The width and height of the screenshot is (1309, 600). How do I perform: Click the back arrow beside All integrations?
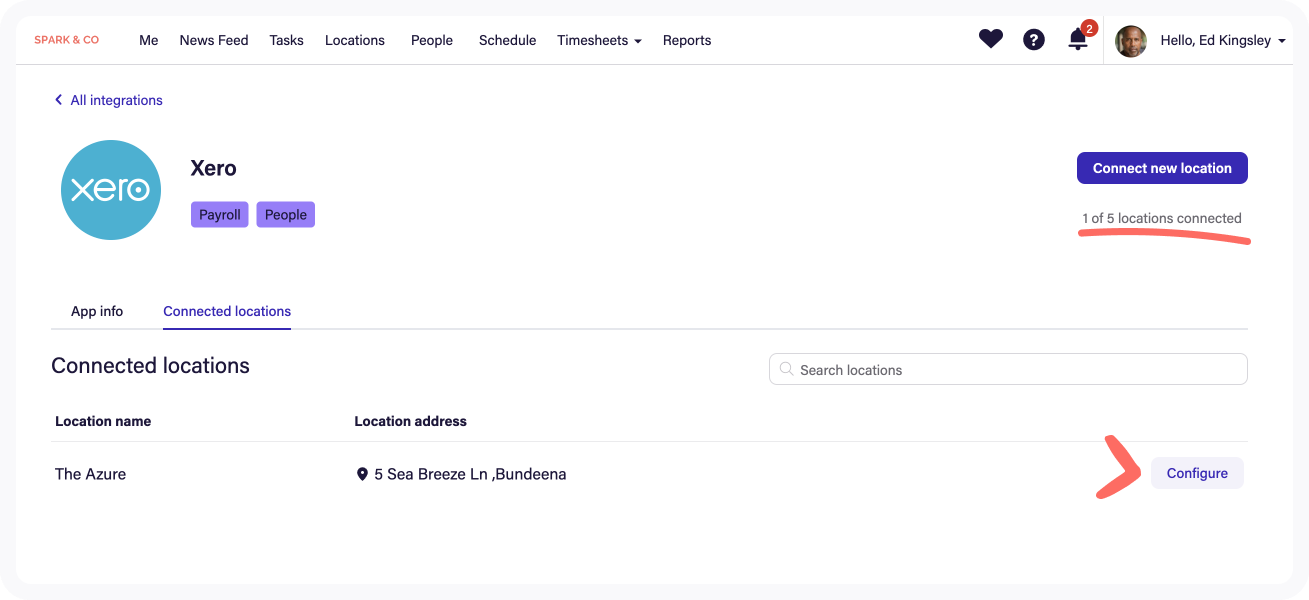[59, 100]
